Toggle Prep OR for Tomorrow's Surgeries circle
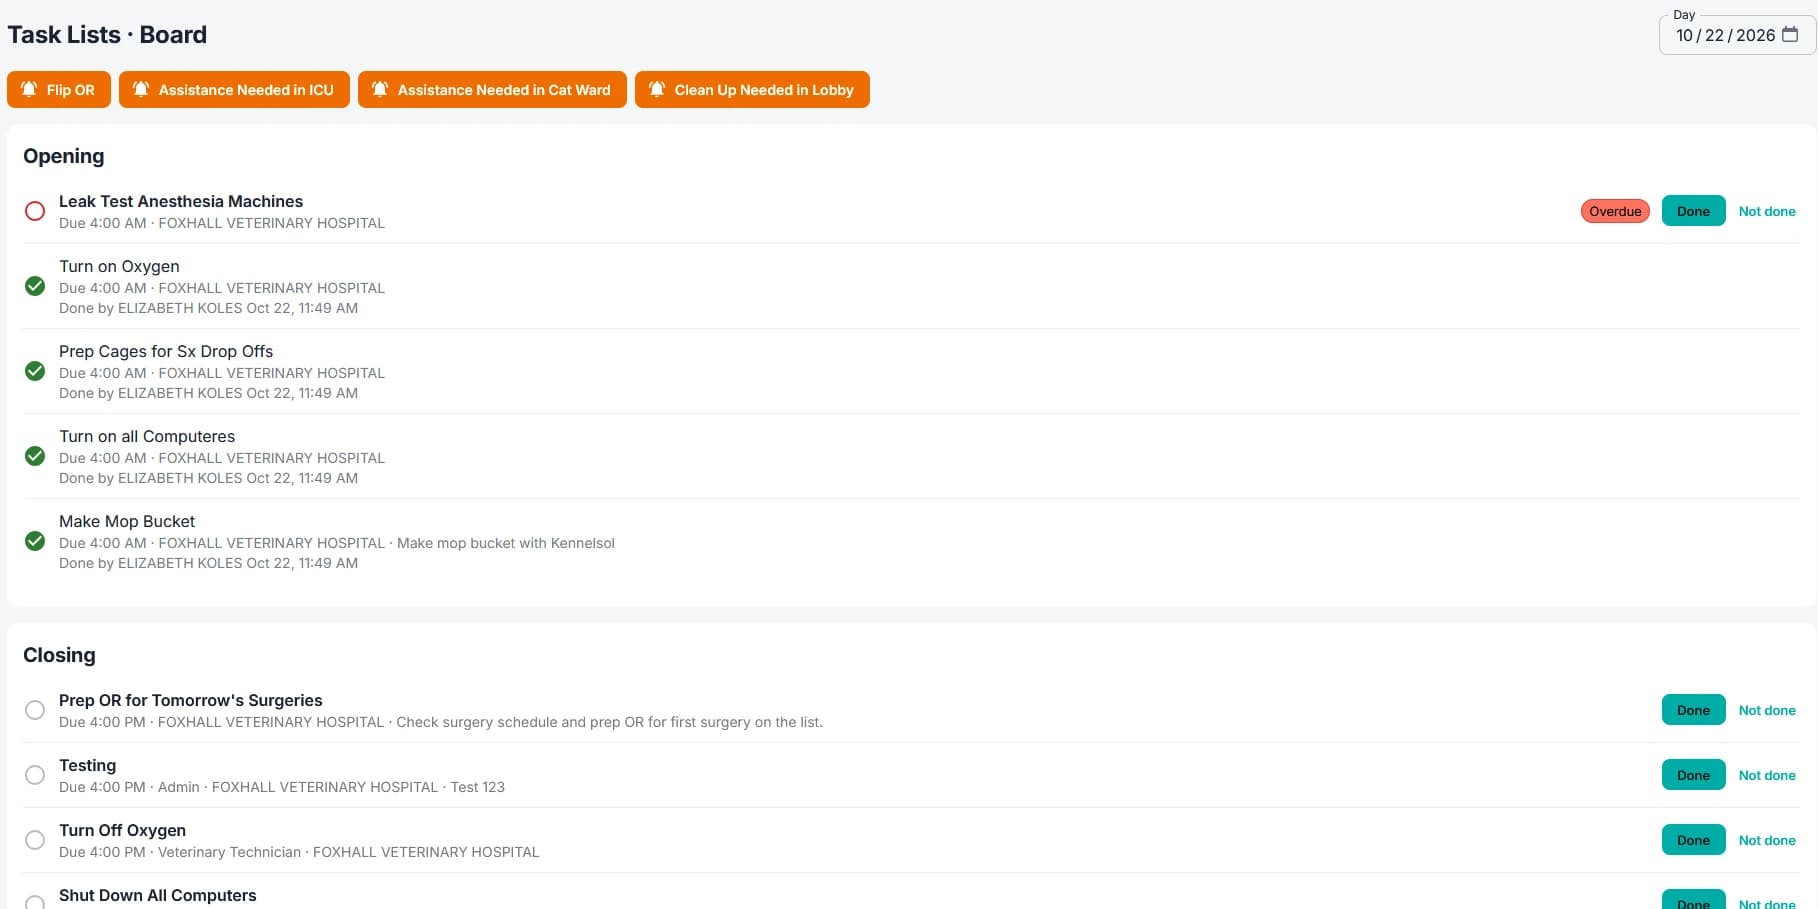 point(35,710)
